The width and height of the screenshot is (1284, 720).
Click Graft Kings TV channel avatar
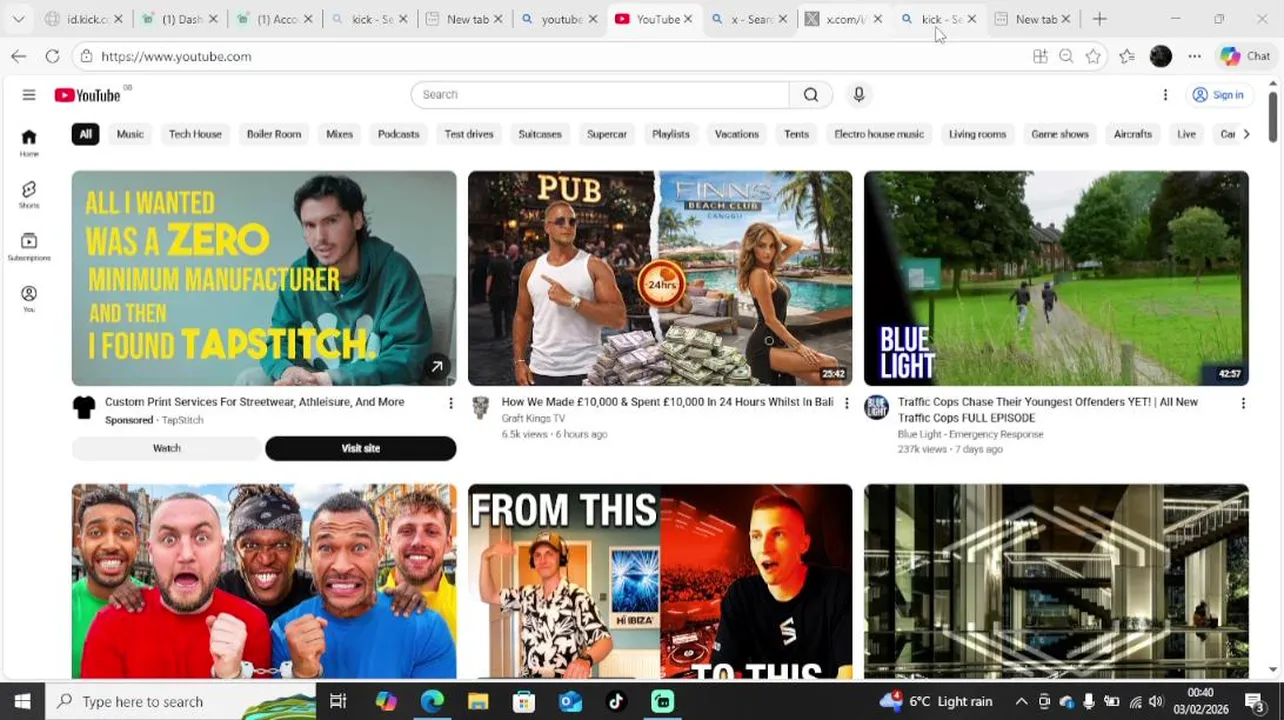pyautogui.click(x=481, y=407)
